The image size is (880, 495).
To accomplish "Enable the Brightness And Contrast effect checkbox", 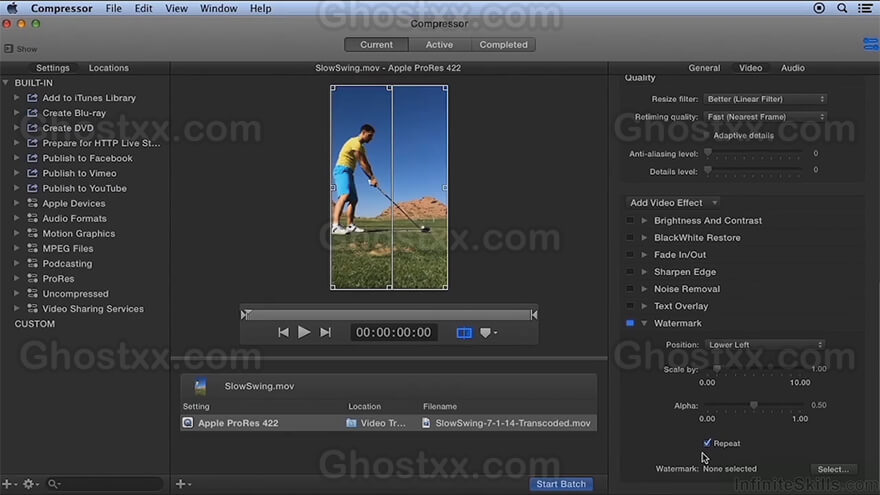I will 630,221.
